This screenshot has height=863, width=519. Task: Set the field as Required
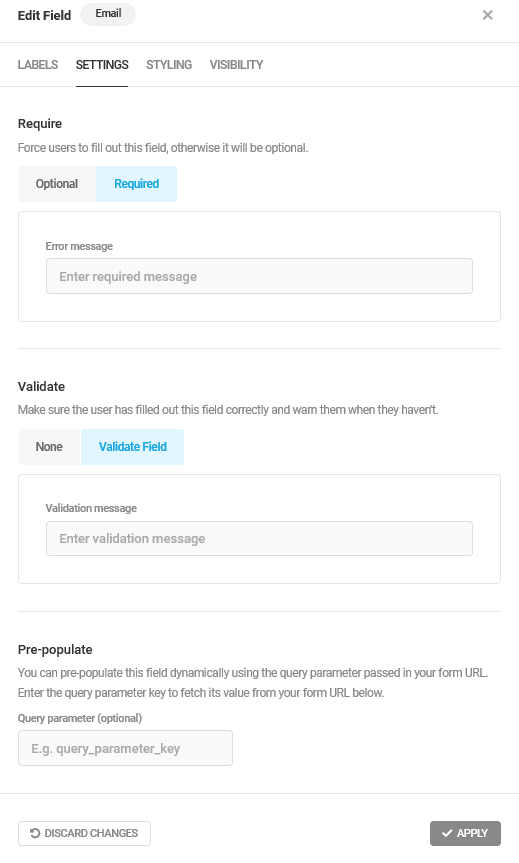(x=136, y=184)
